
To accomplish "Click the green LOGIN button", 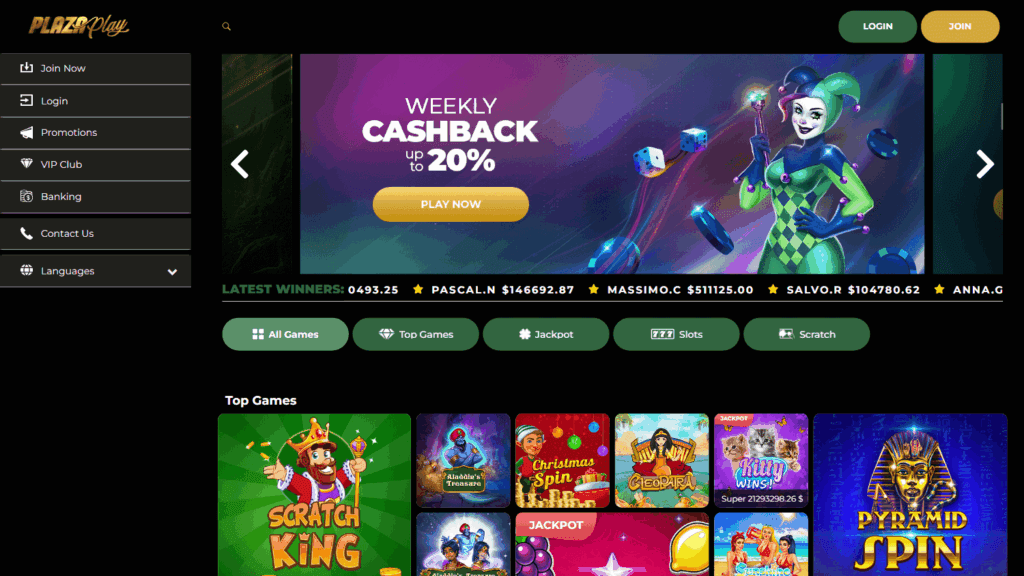I will pos(878,27).
